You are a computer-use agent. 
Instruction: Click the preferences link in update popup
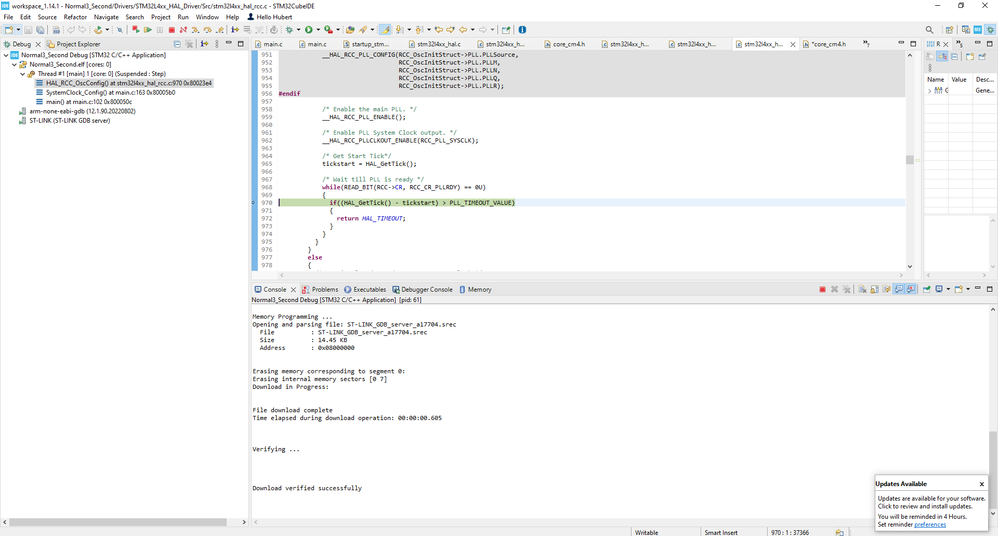pos(929,524)
